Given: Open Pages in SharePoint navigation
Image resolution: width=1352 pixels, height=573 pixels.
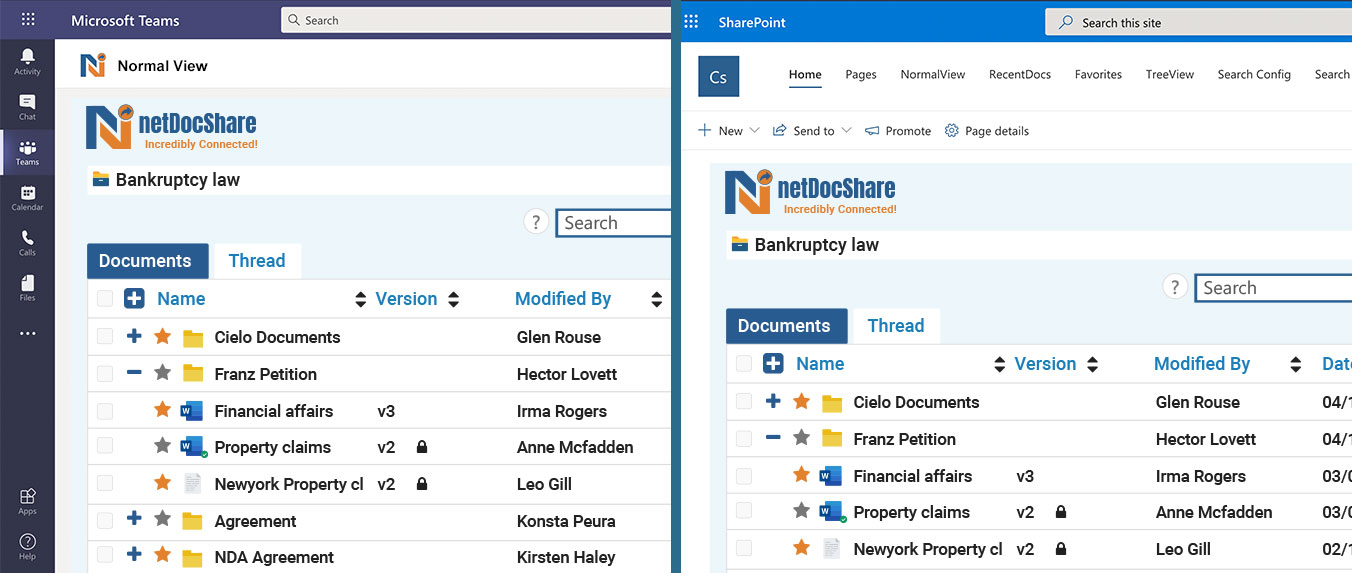Looking at the screenshot, I should coord(861,74).
